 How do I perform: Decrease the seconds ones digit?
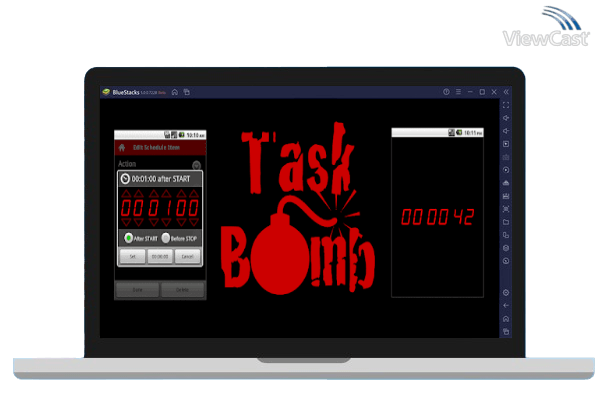pos(194,222)
